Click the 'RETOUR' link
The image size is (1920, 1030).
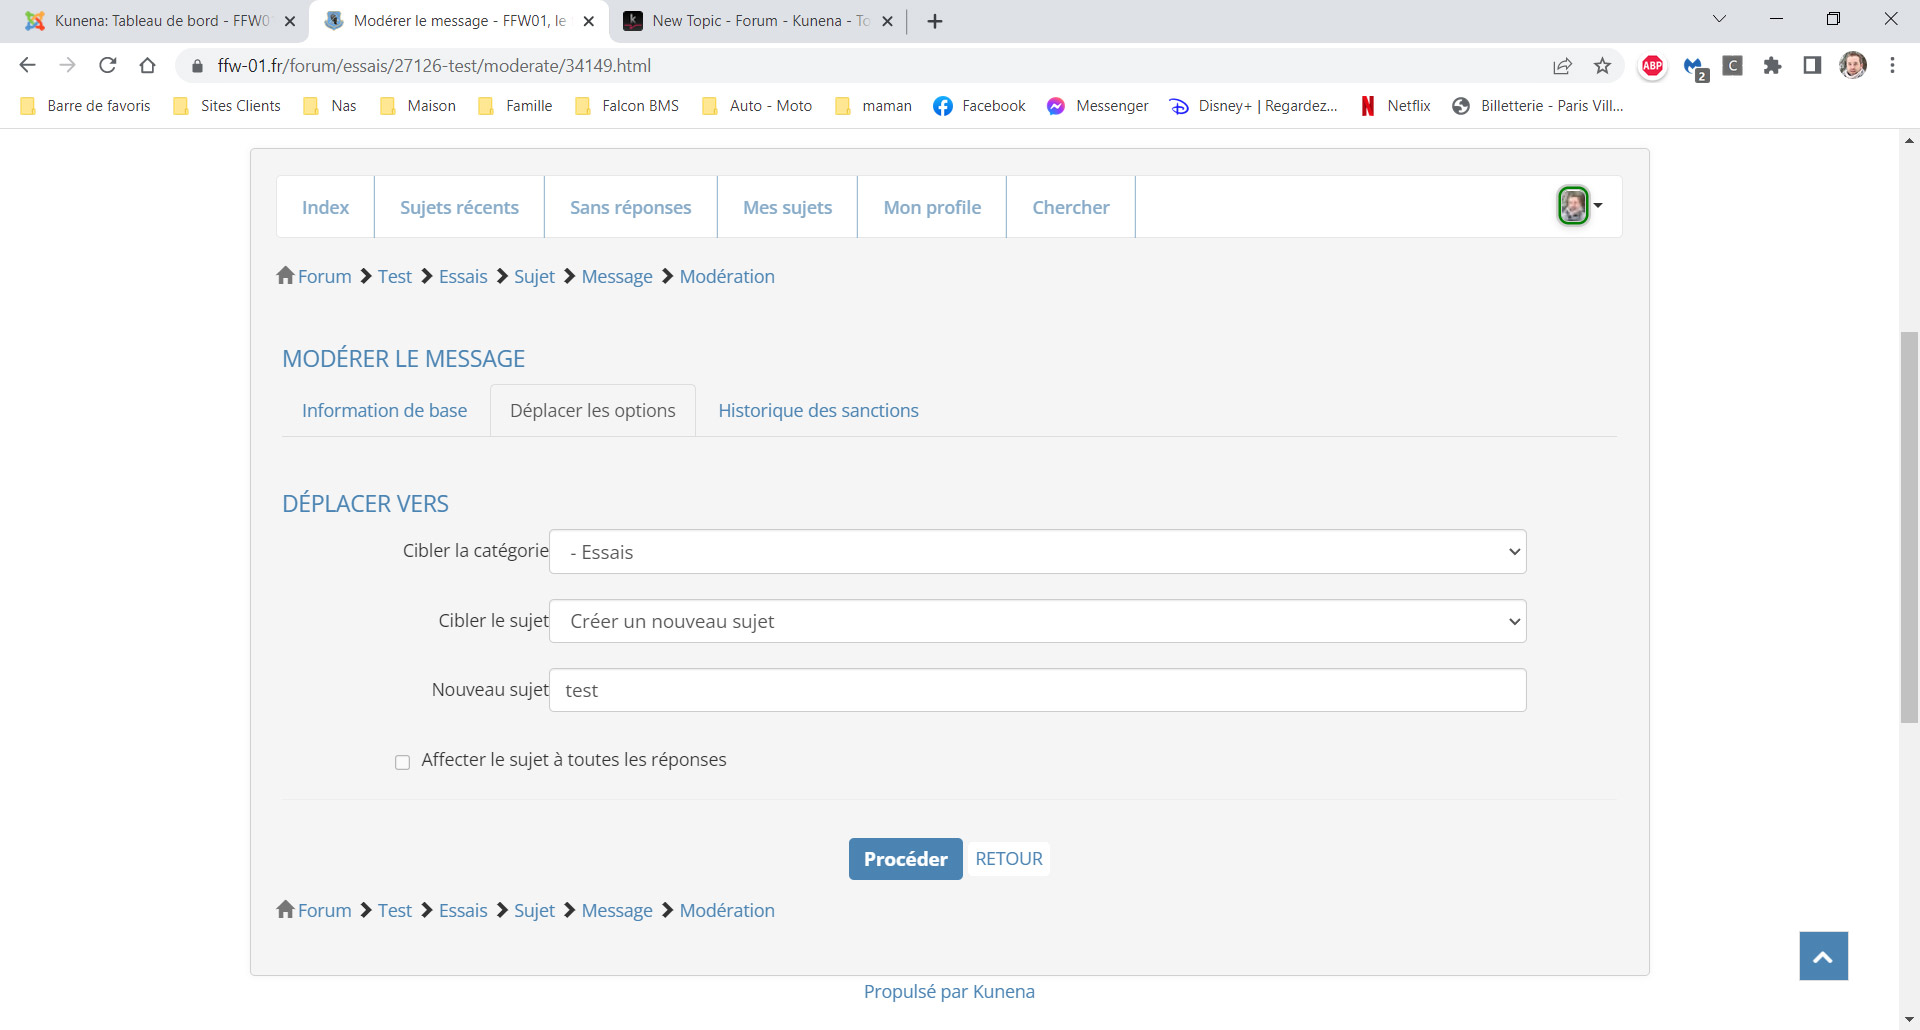click(x=1008, y=859)
